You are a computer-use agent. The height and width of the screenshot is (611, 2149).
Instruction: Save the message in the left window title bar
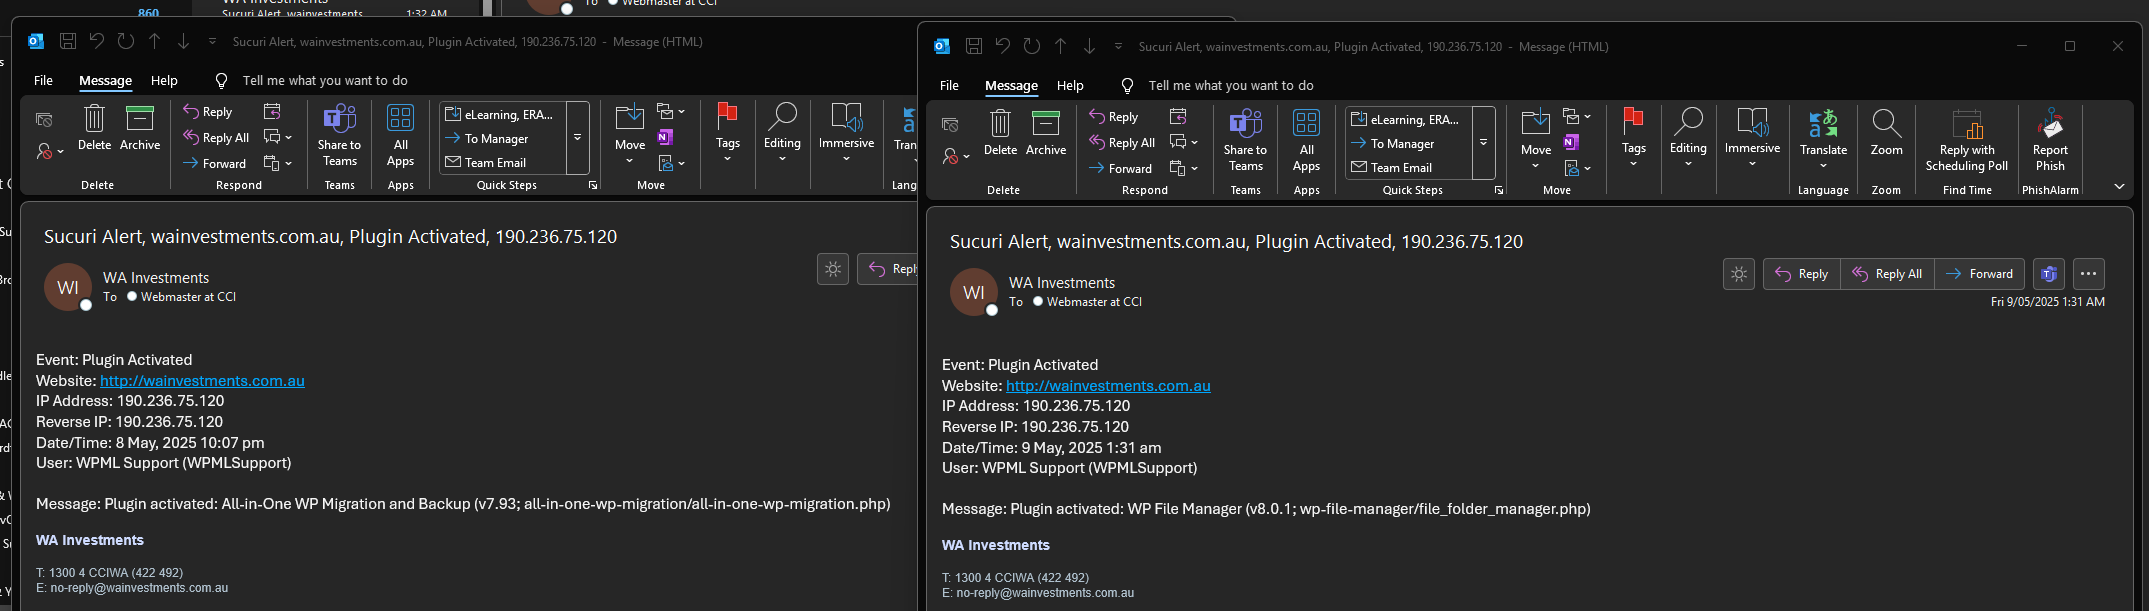68,41
